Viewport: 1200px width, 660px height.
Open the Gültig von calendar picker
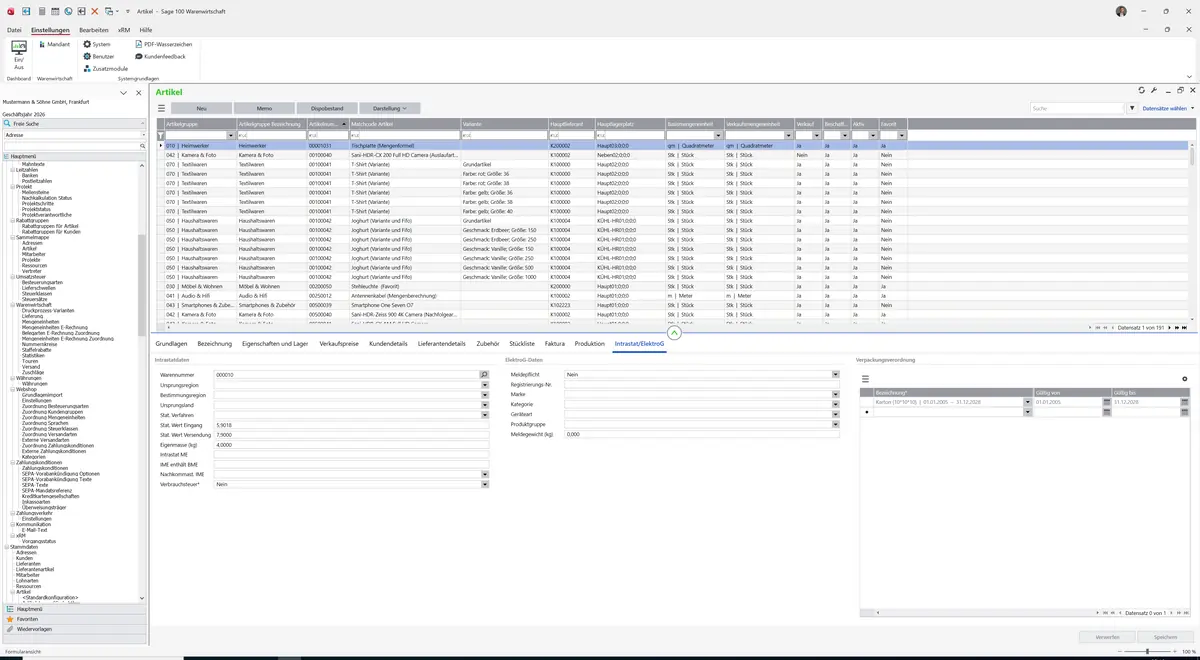point(1106,402)
